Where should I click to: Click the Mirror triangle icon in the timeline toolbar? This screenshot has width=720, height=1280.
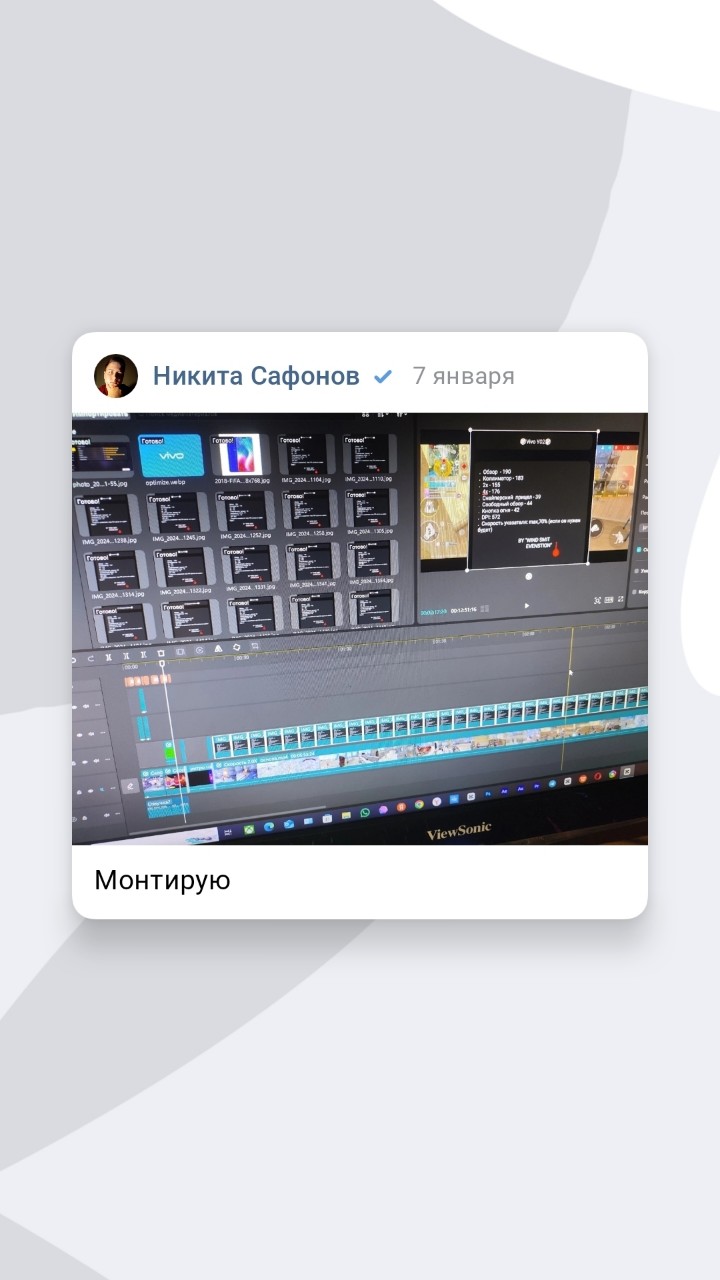(218, 649)
